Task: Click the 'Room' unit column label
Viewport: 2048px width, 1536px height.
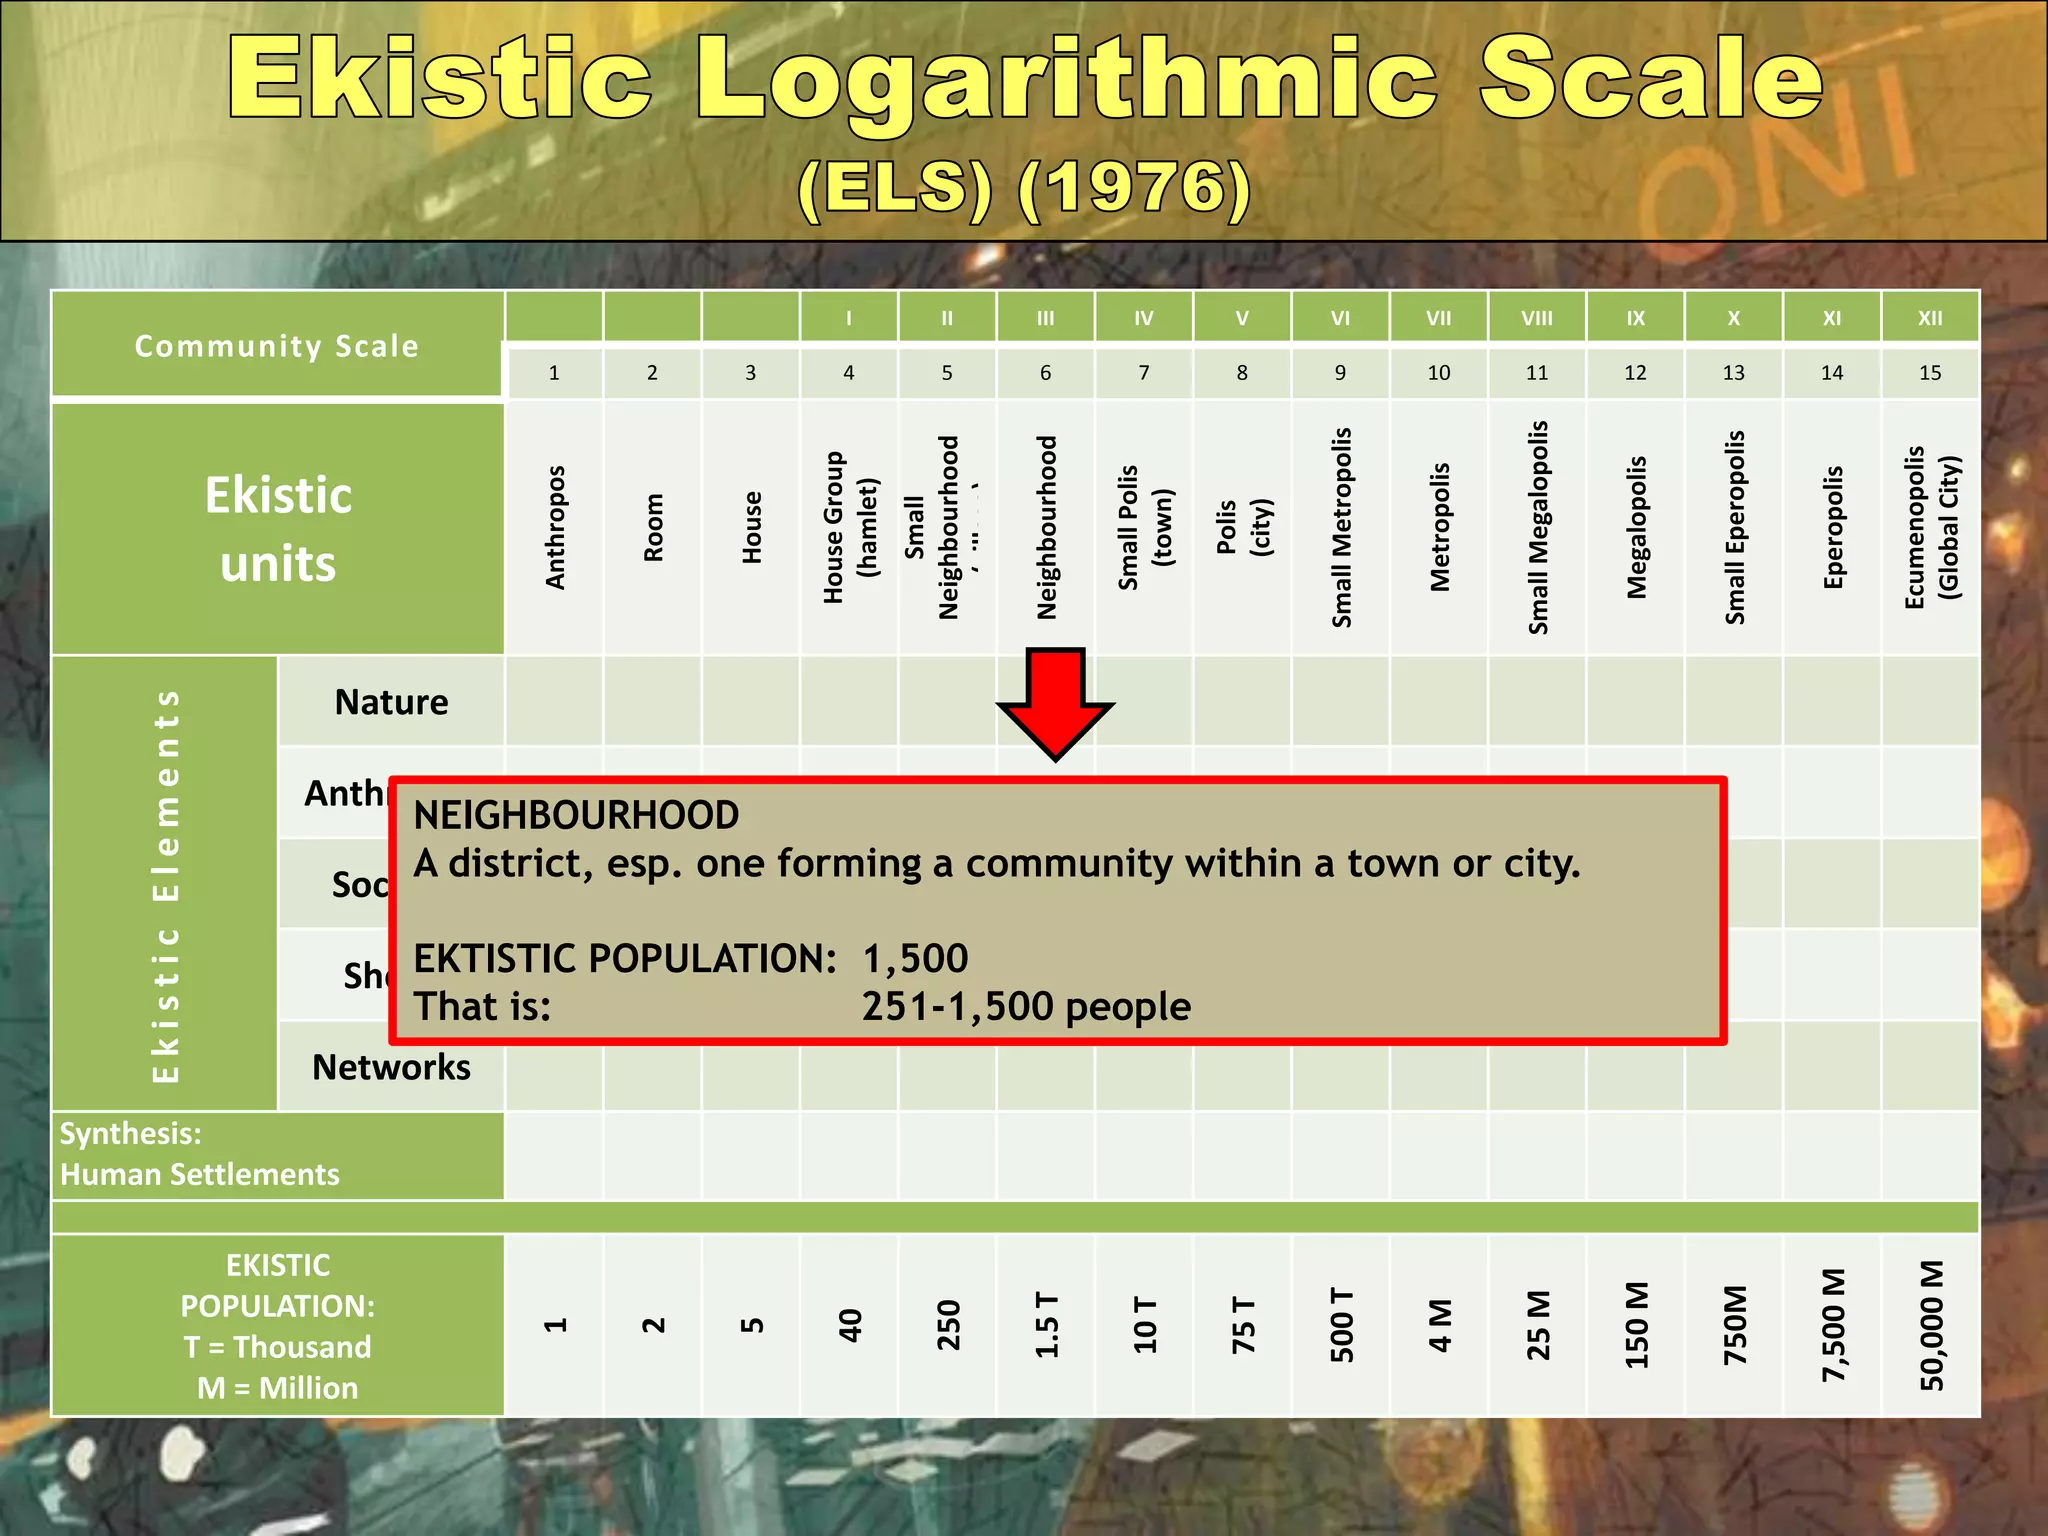Action: (x=653, y=527)
